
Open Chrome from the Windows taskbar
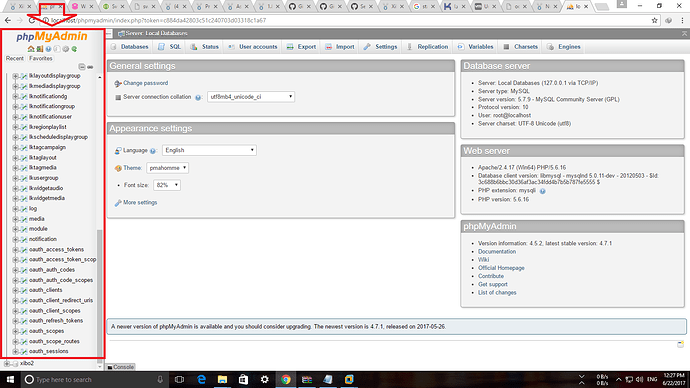[x=286, y=379]
